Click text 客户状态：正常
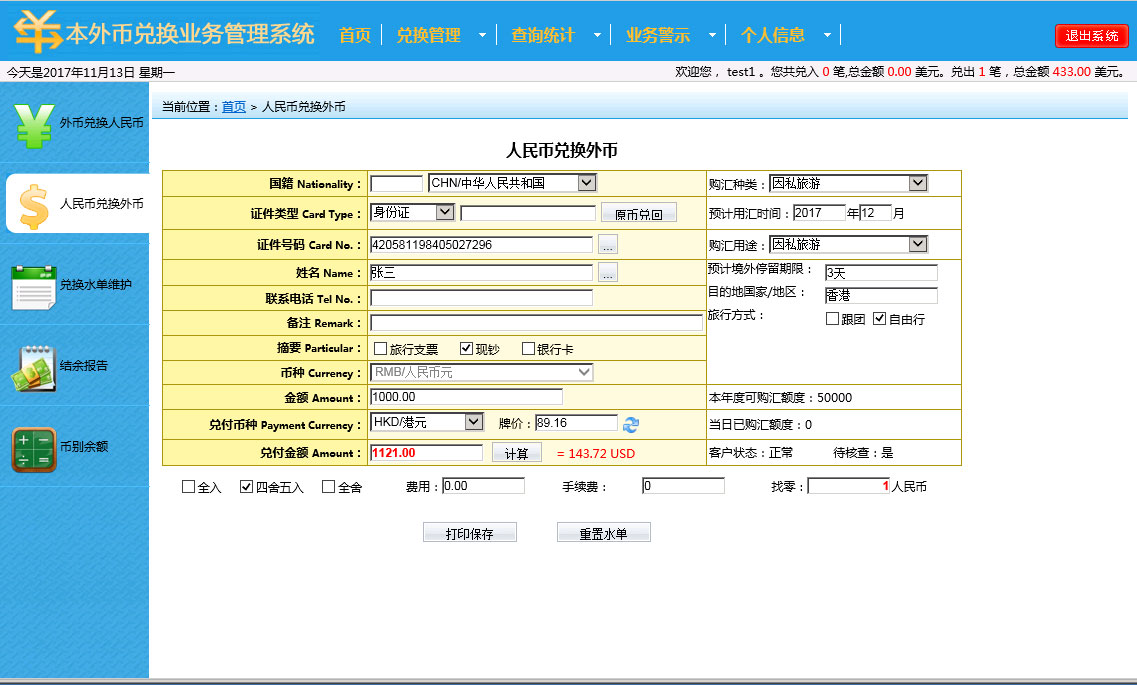1137x685 pixels. [x=751, y=453]
